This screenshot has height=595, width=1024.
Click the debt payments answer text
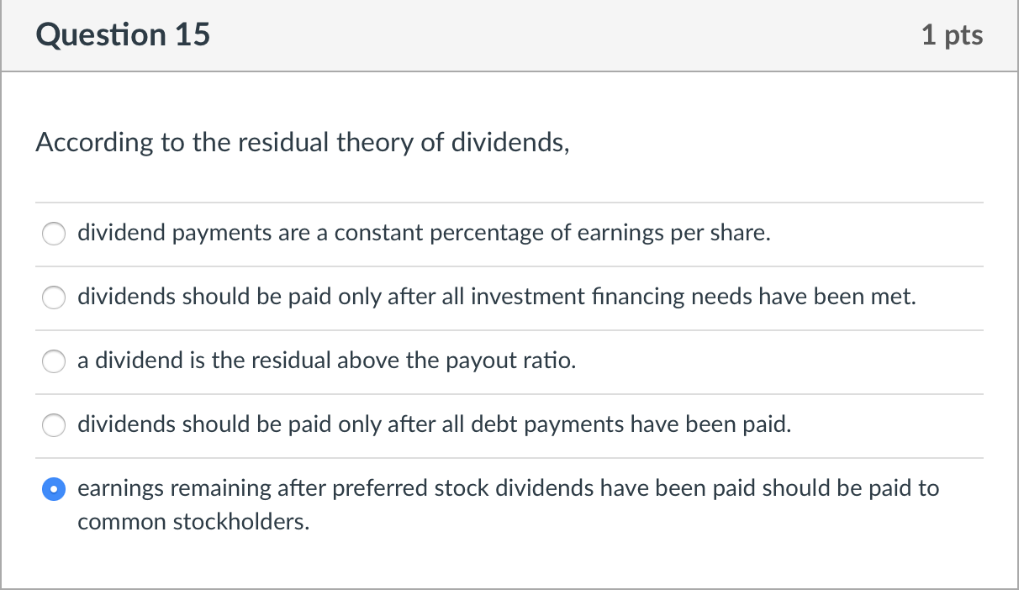(x=433, y=425)
